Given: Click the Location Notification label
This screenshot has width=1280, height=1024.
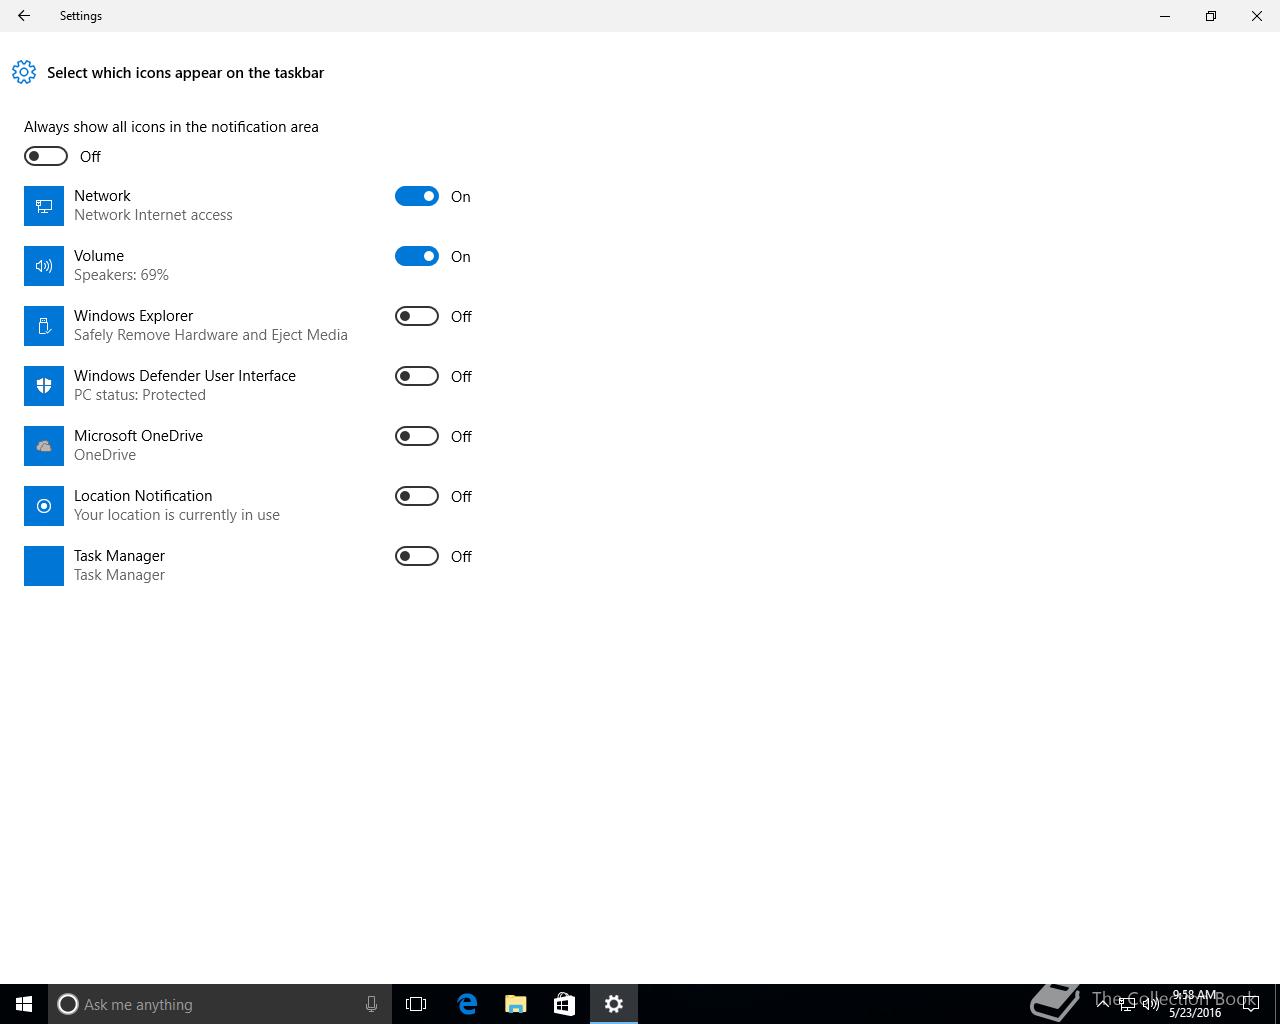Looking at the screenshot, I should click(143, 496).
